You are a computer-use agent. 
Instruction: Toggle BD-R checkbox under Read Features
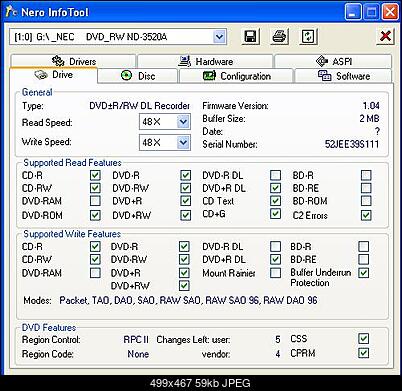[x=366, y=175]
